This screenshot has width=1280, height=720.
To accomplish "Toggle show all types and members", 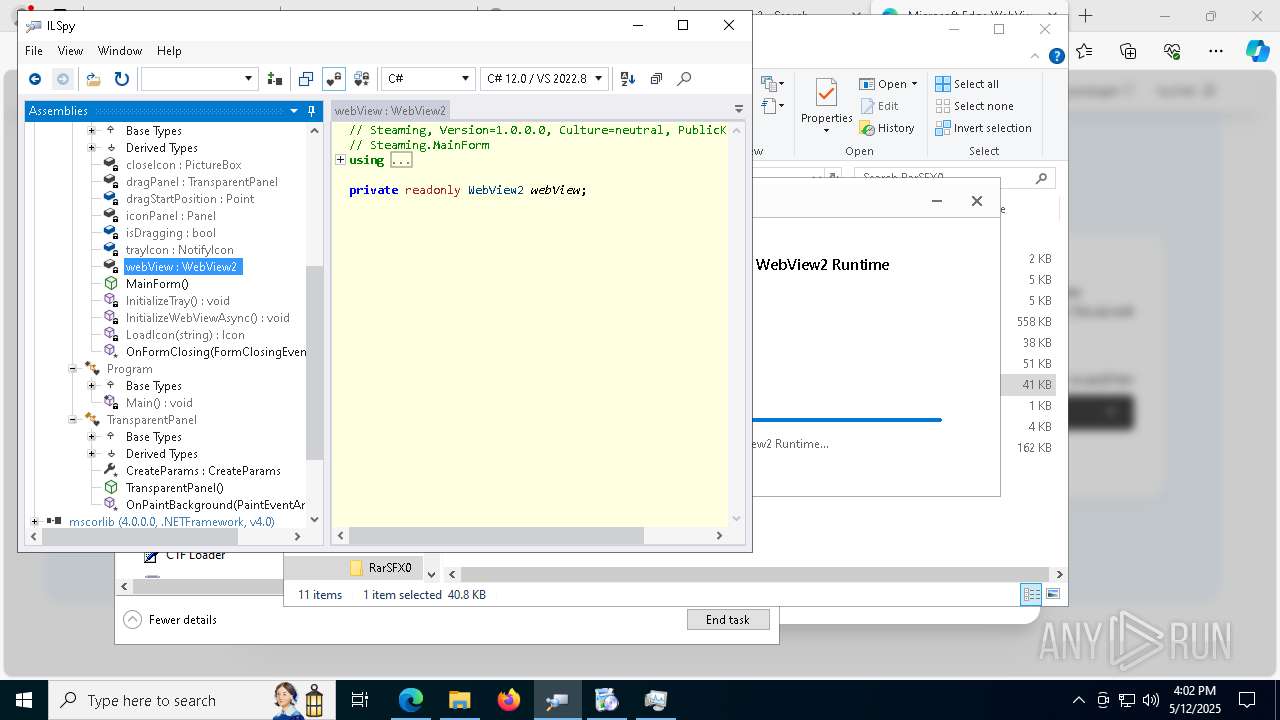I will pyautogui.click(x=362, y=79).
